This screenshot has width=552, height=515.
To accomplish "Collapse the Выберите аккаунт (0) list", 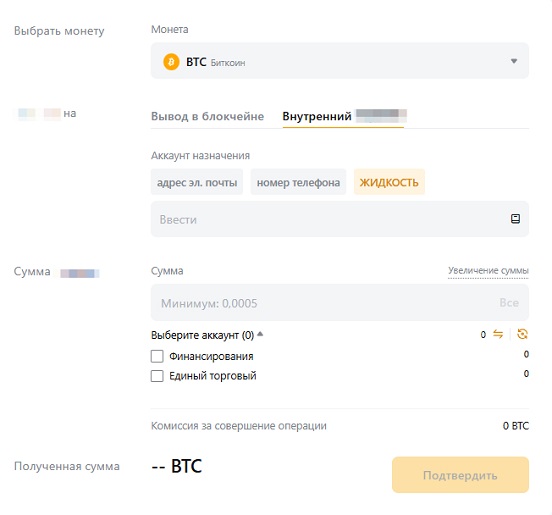I will pos(207,335).
